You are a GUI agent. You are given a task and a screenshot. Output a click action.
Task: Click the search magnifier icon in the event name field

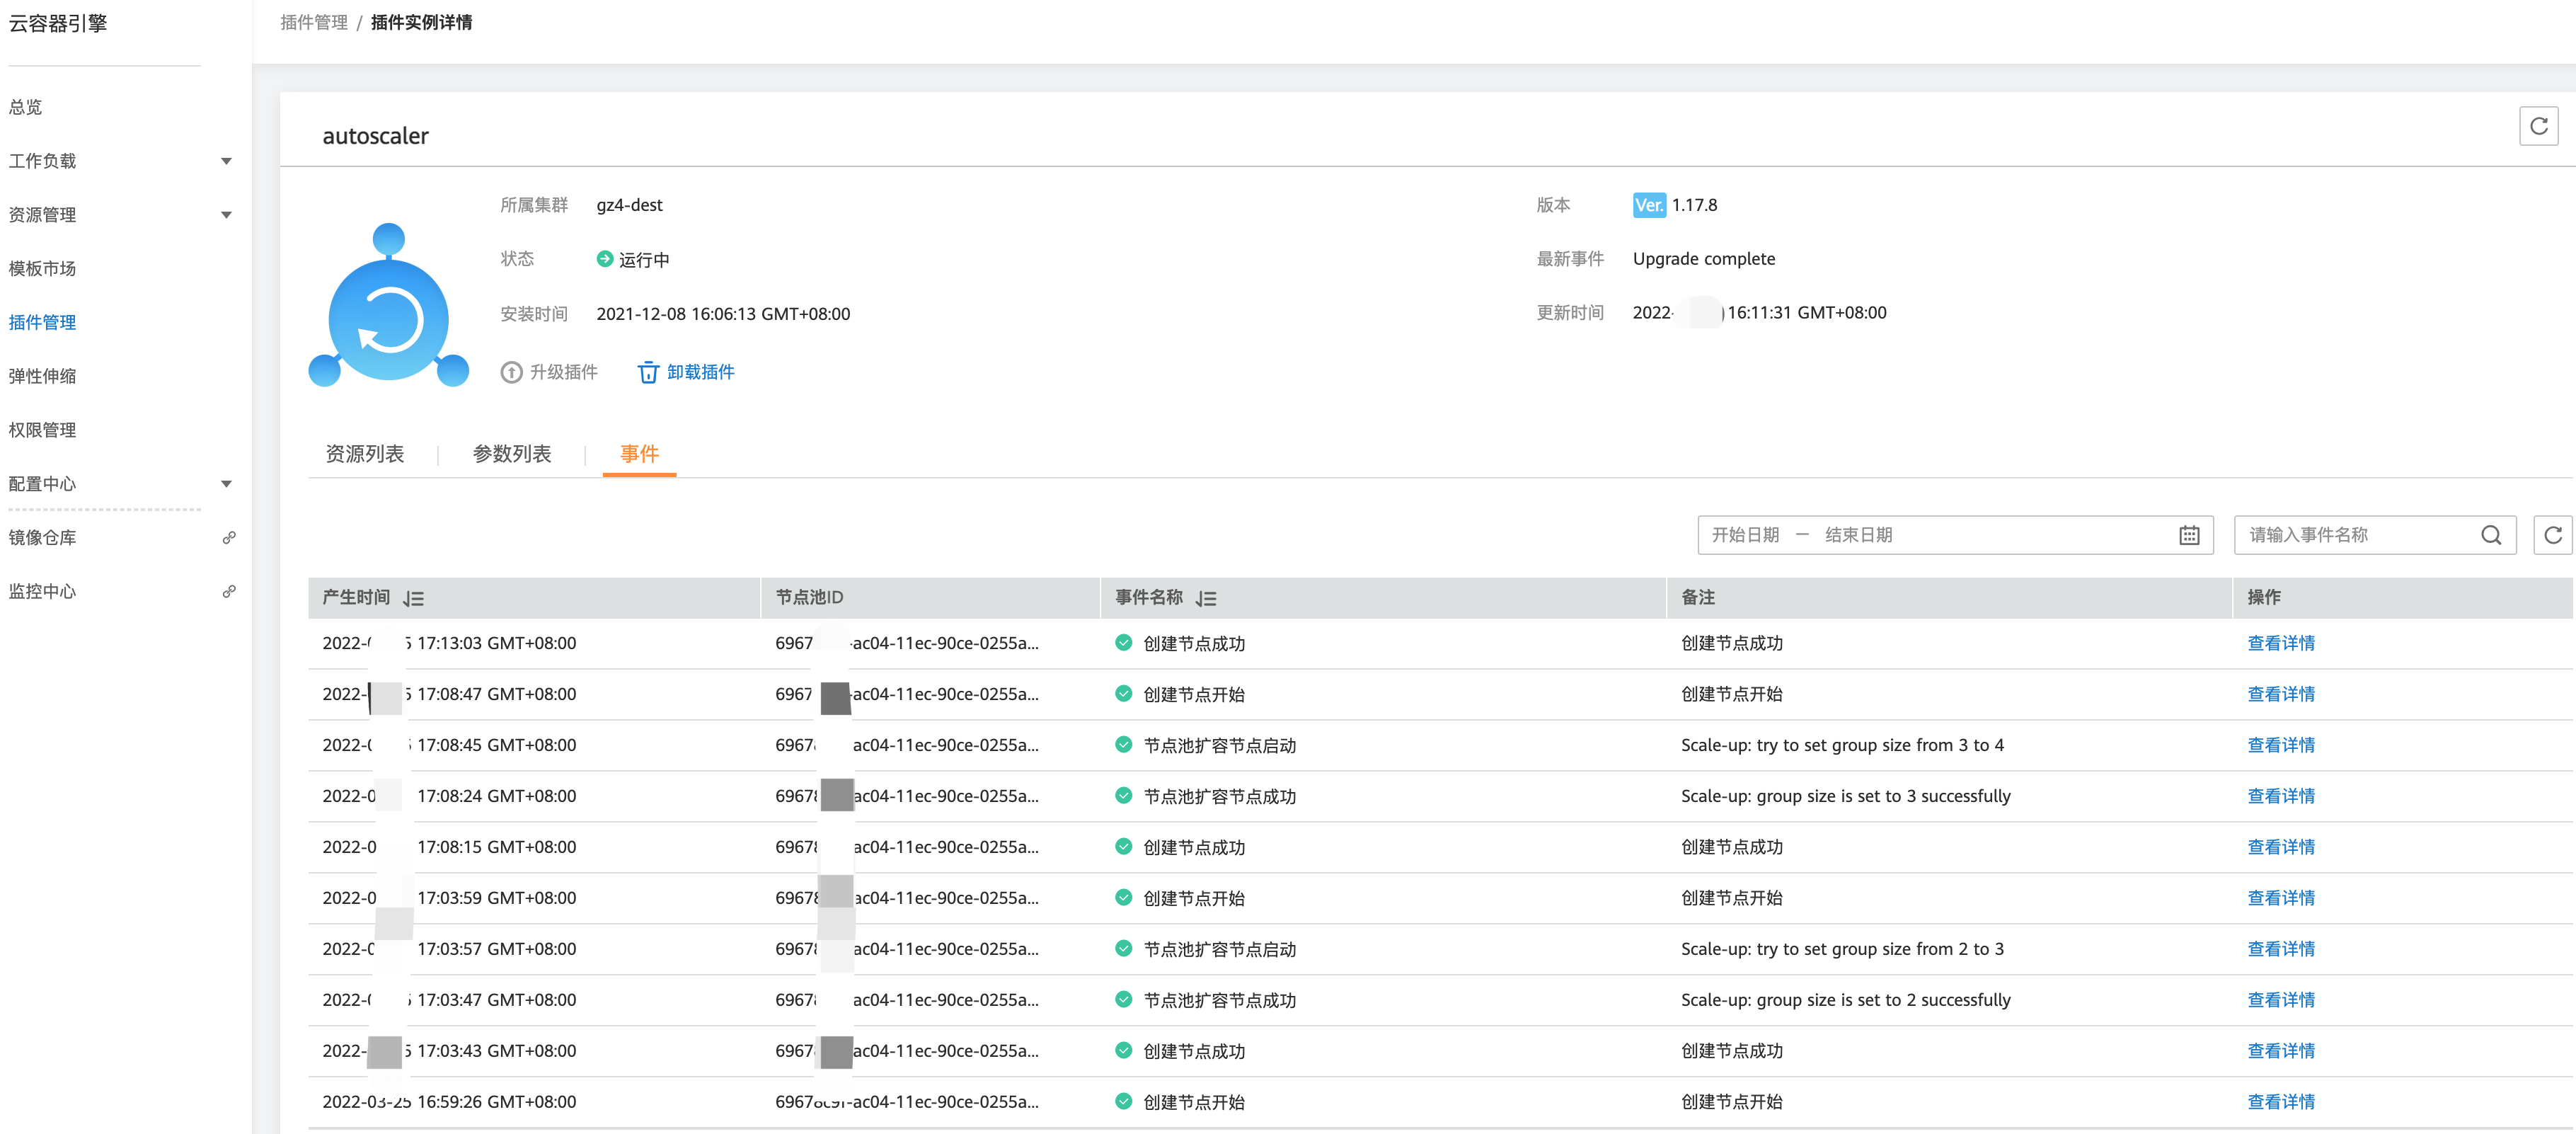coord(2490,535)
